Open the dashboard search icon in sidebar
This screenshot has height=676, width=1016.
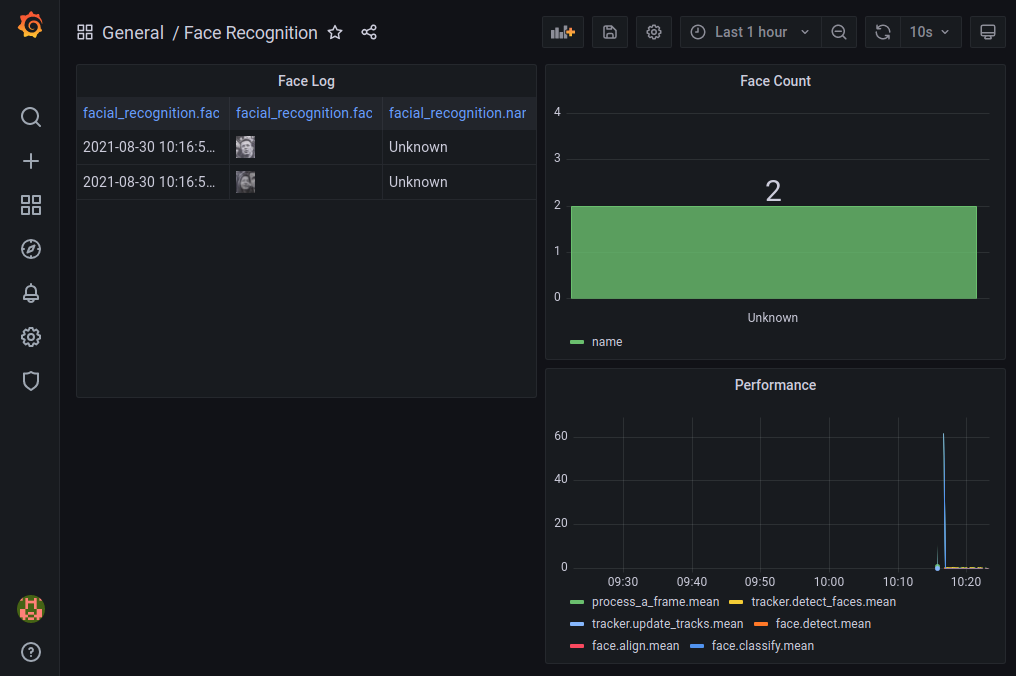point(30,117)
